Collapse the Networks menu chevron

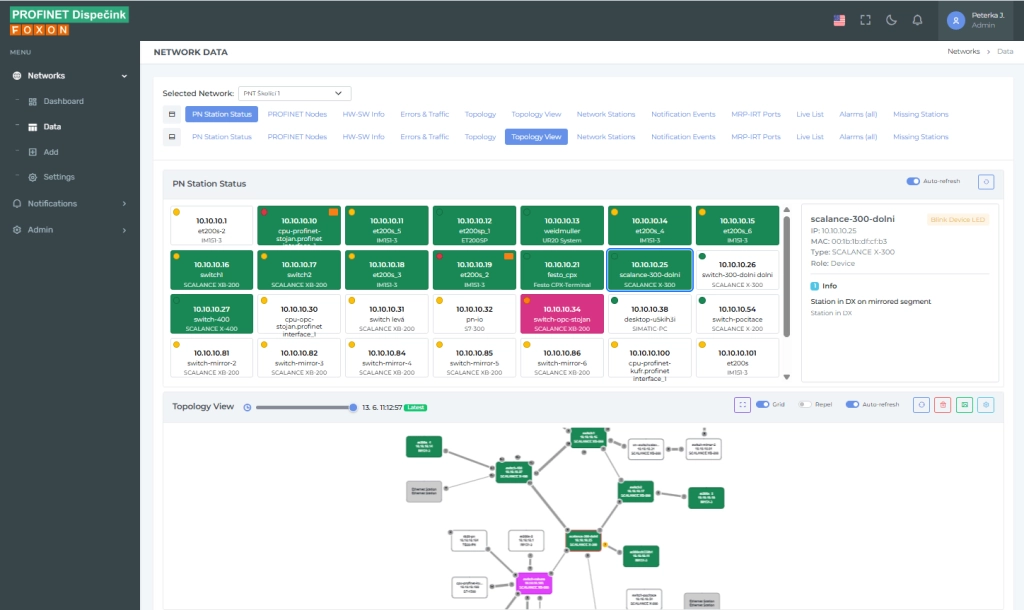click(124, 76)
